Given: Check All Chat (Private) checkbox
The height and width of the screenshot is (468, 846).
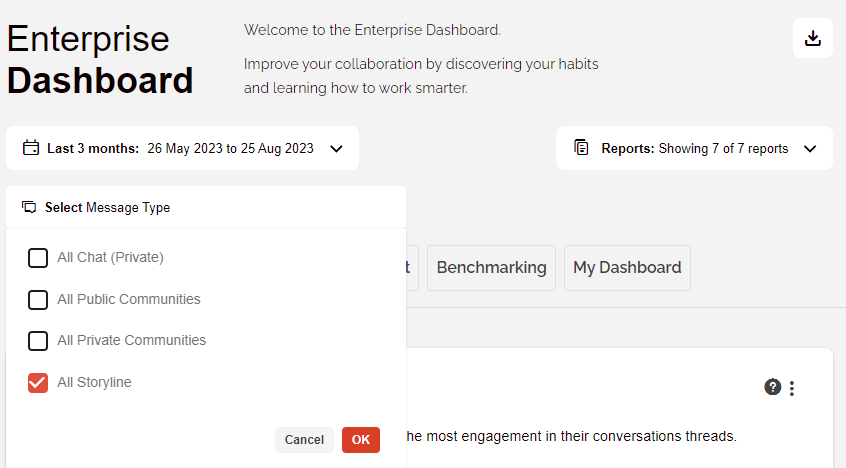Looking at the screenshot, I should tap(38, 257).
